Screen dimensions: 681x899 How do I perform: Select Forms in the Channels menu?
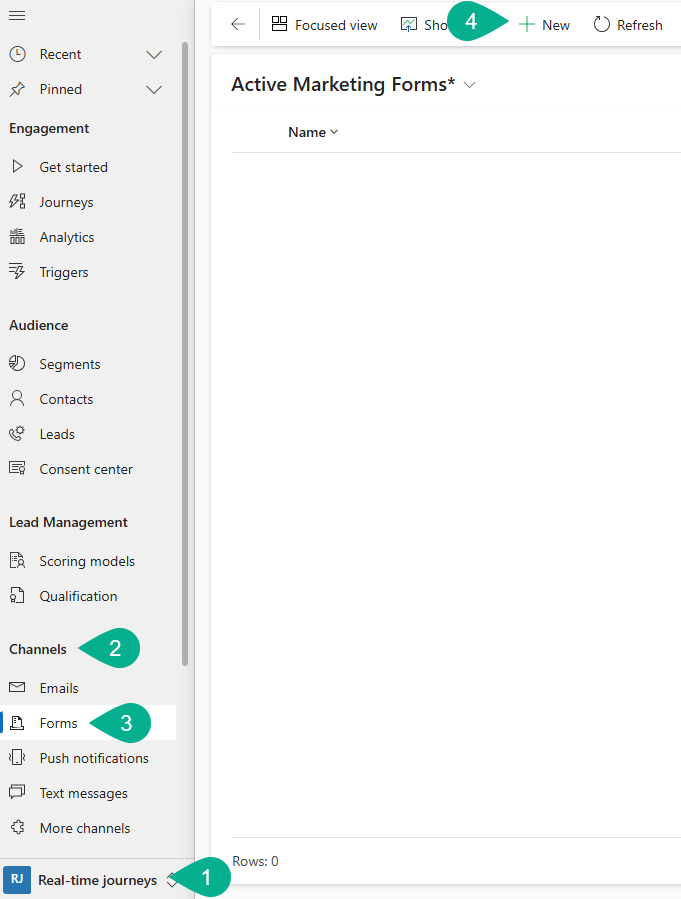click(58, 723)
